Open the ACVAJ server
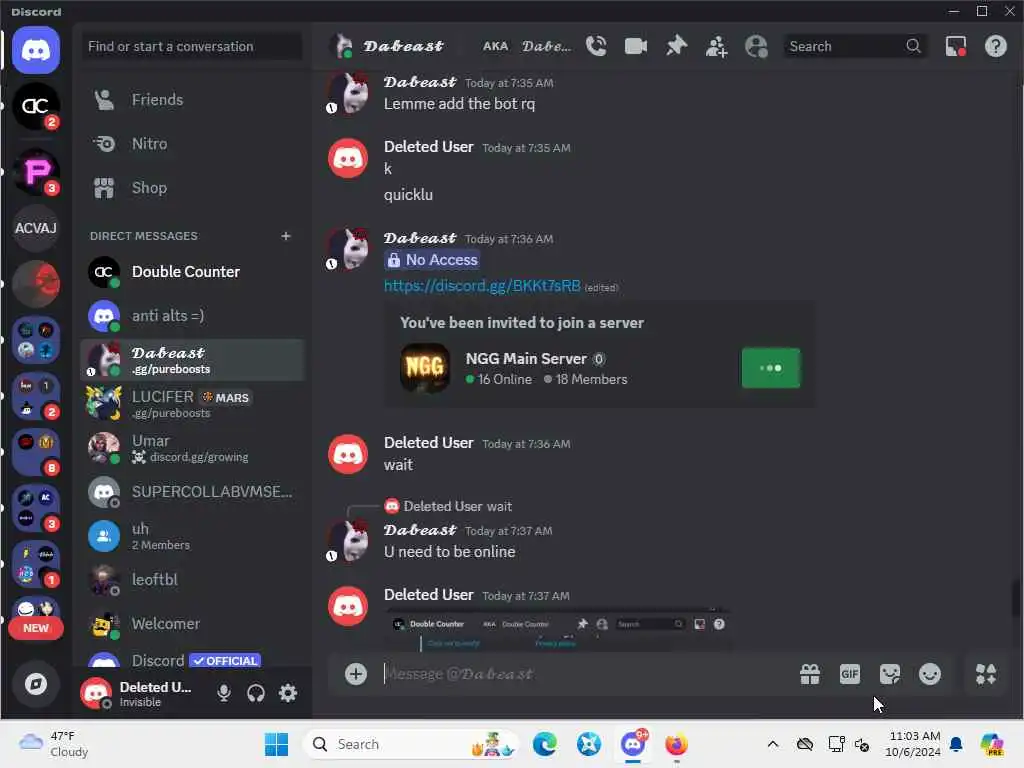 pos(36,228)
